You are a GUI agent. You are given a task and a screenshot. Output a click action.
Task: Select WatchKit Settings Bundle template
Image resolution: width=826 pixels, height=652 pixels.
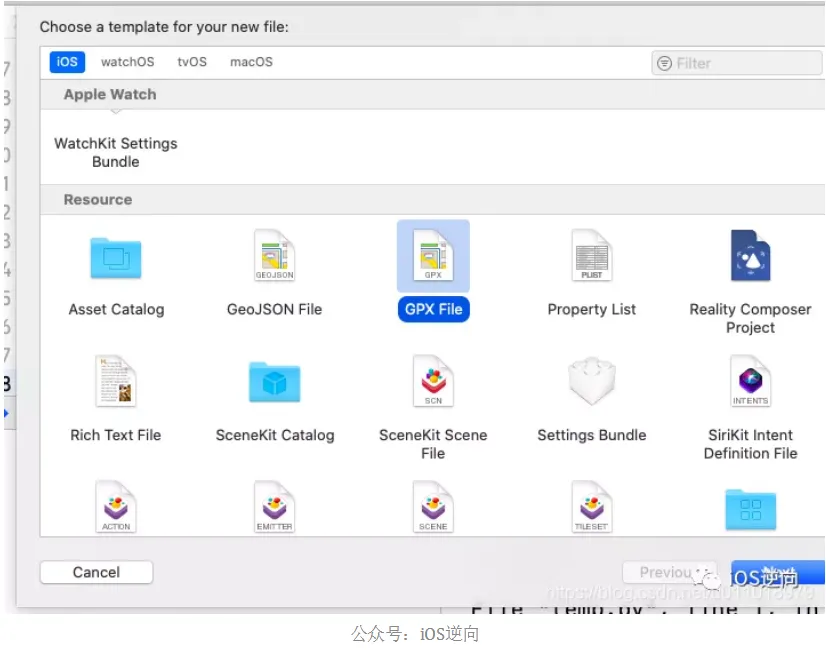pos(116,152)
